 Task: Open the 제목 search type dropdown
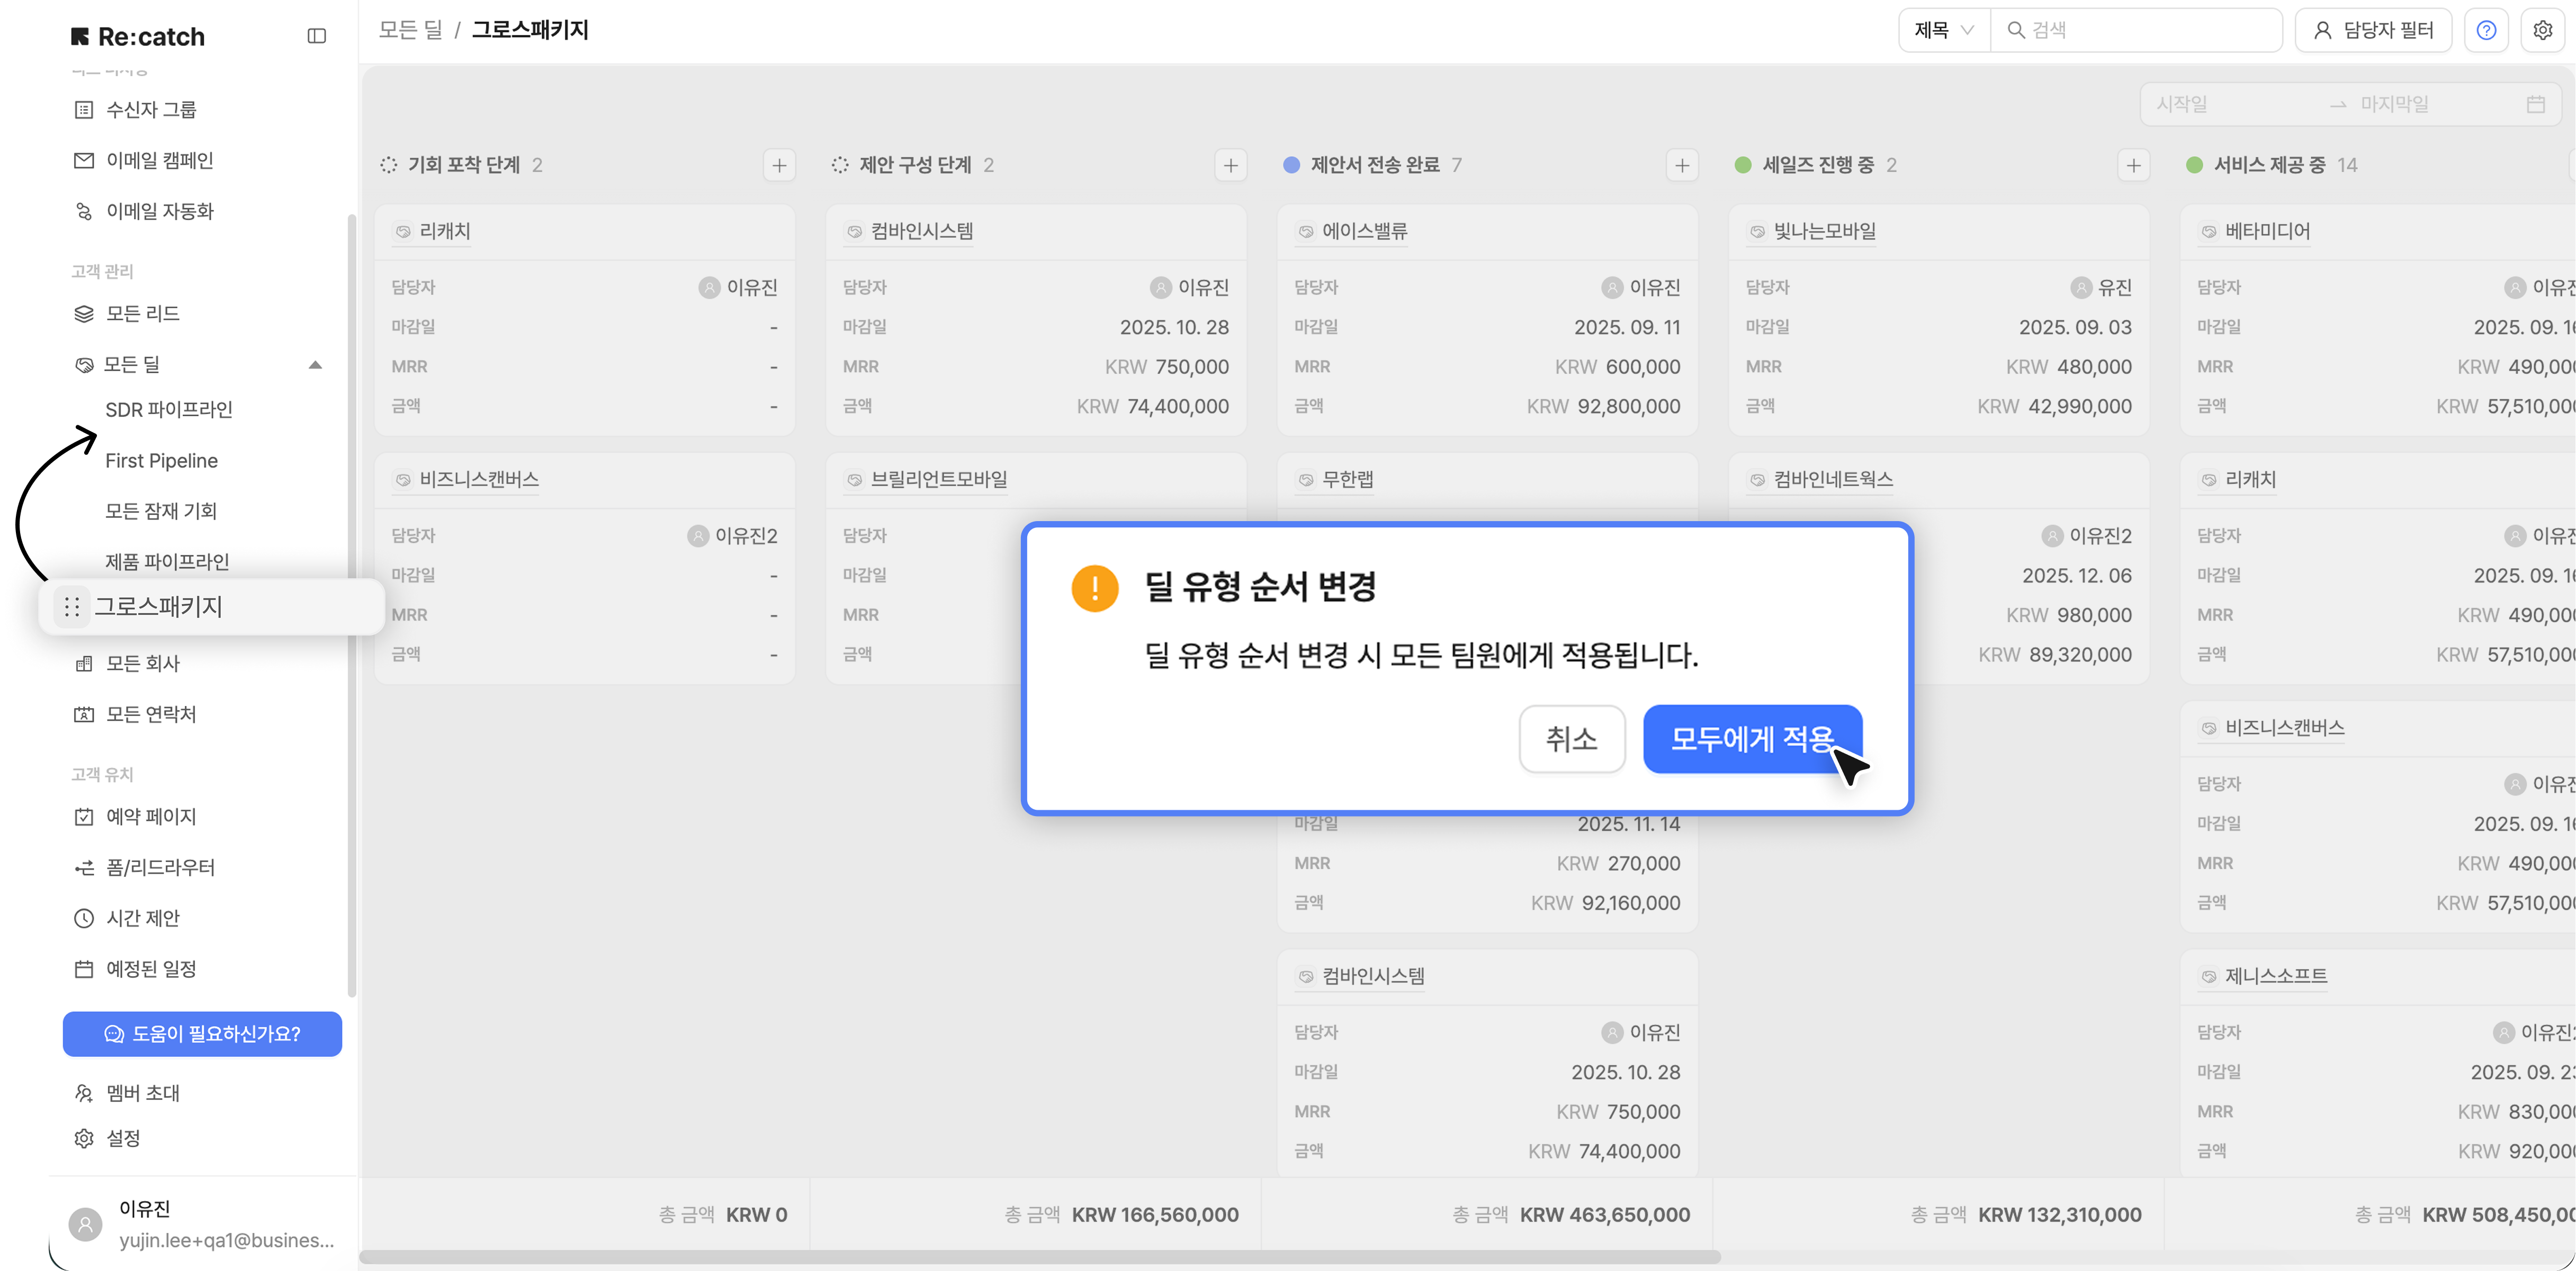coord(1943,30)
